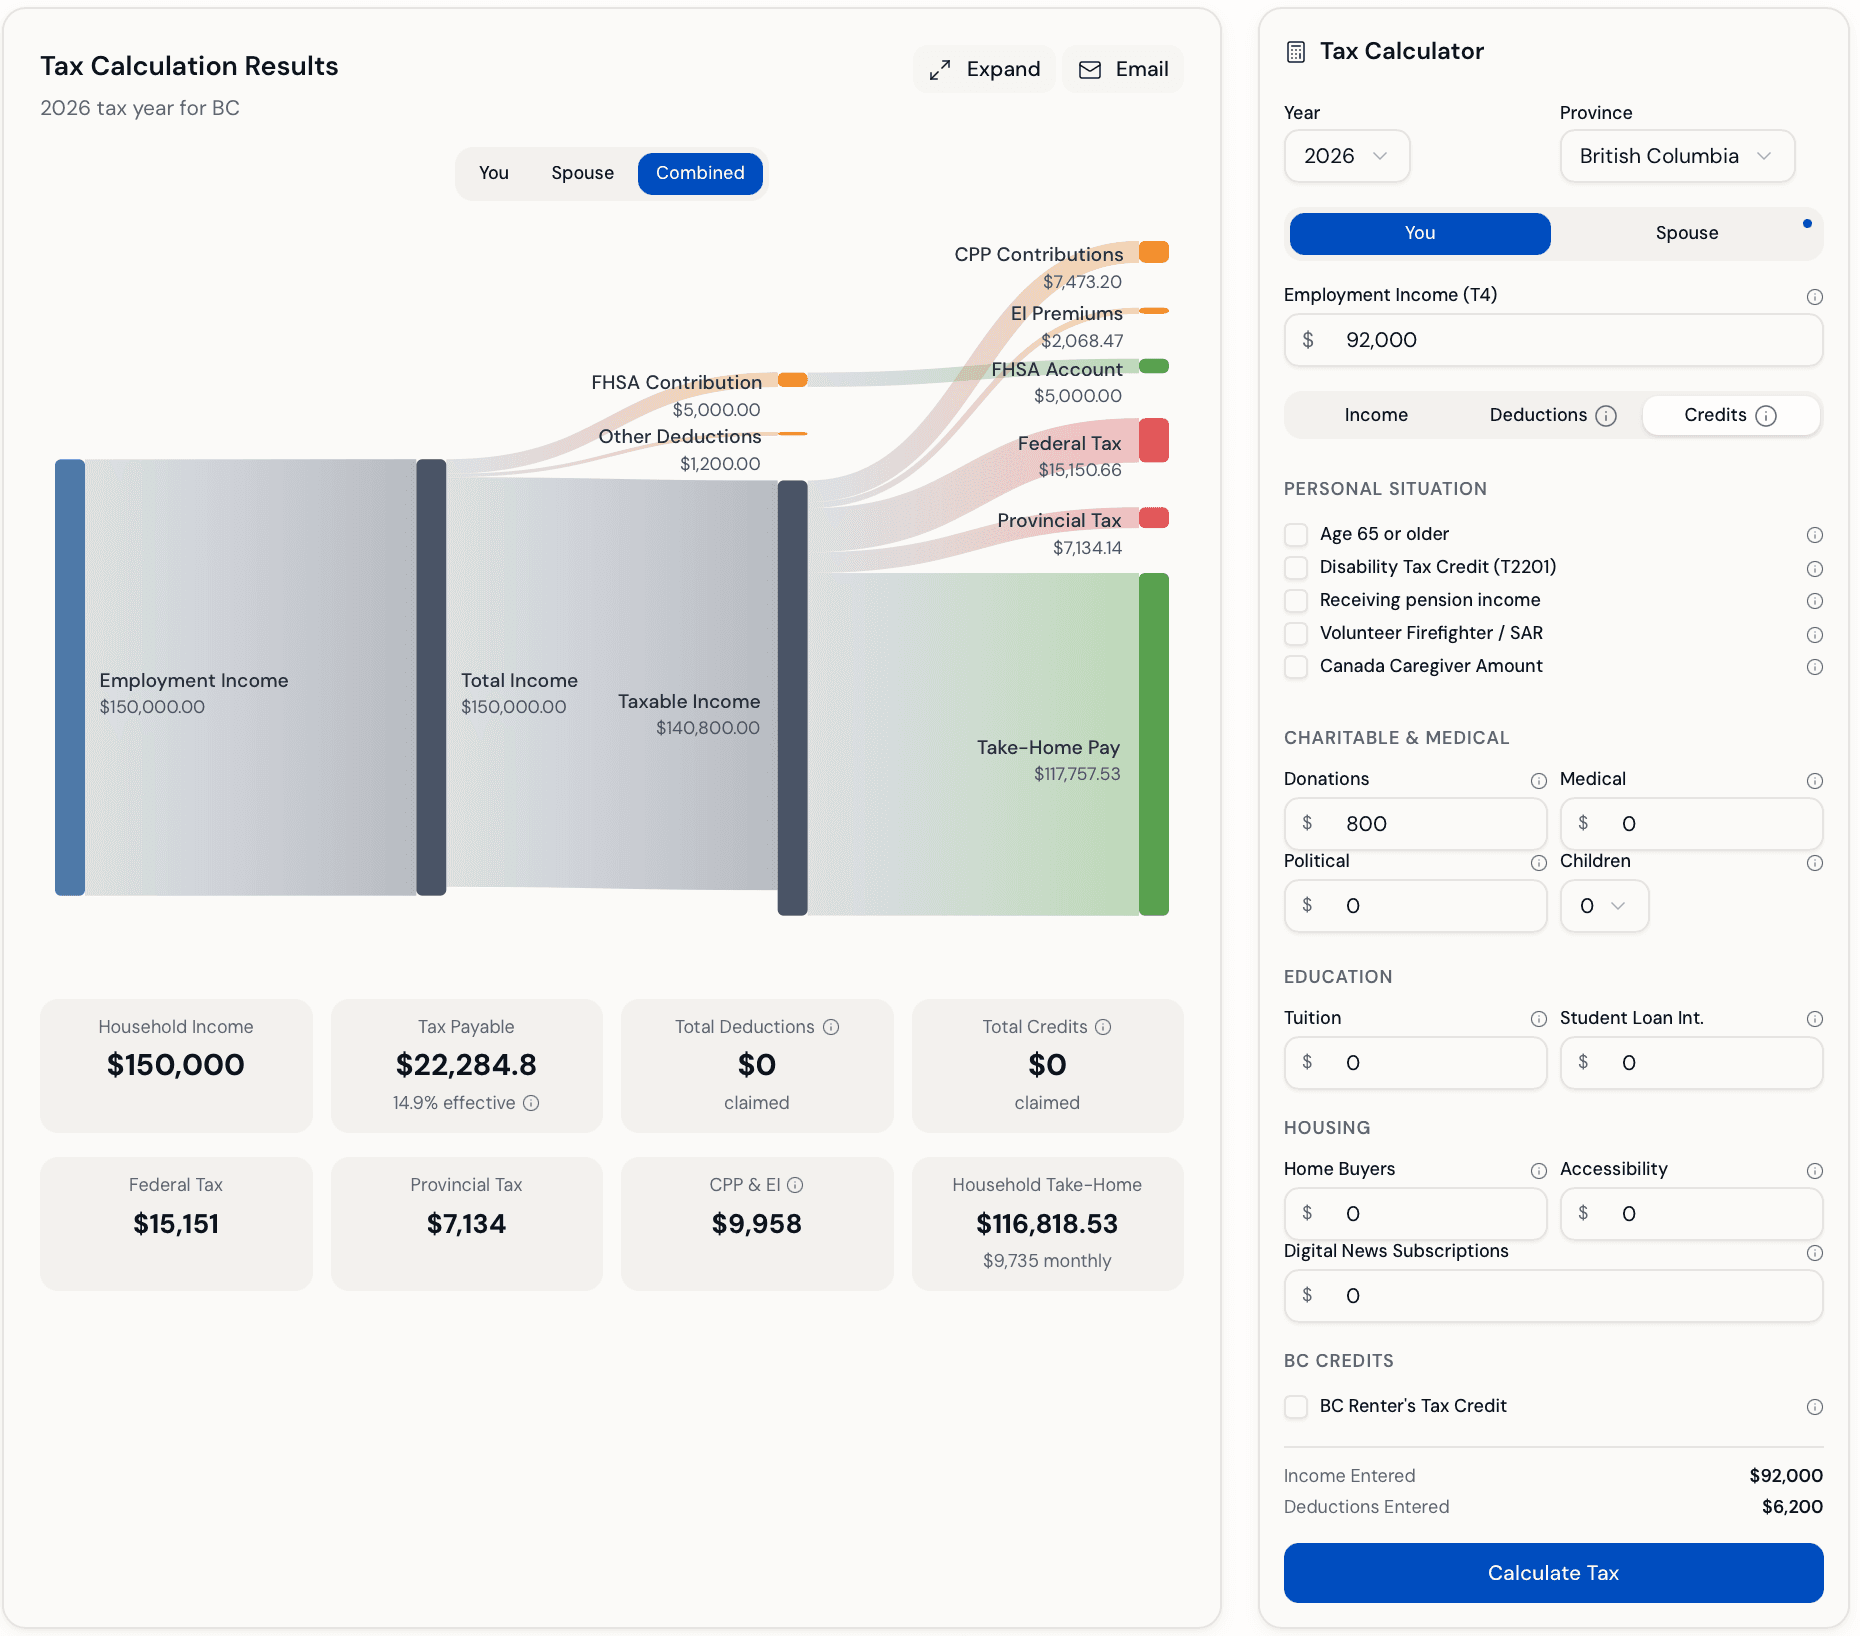Click the info icon beside Digital News Subscriptions

coord(1815,1253)
